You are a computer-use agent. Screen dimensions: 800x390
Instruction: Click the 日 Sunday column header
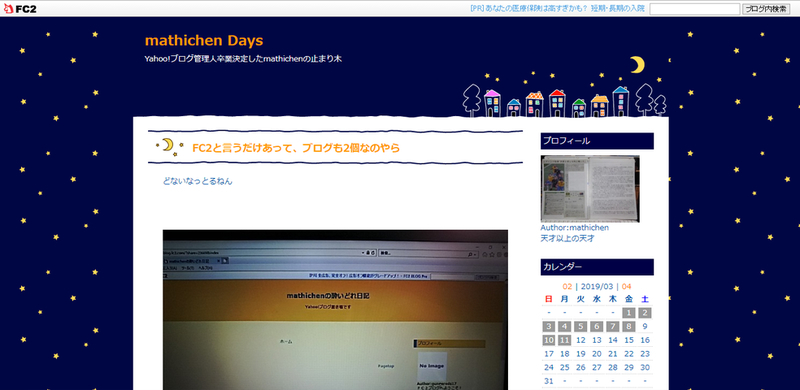tap(548, 299)
